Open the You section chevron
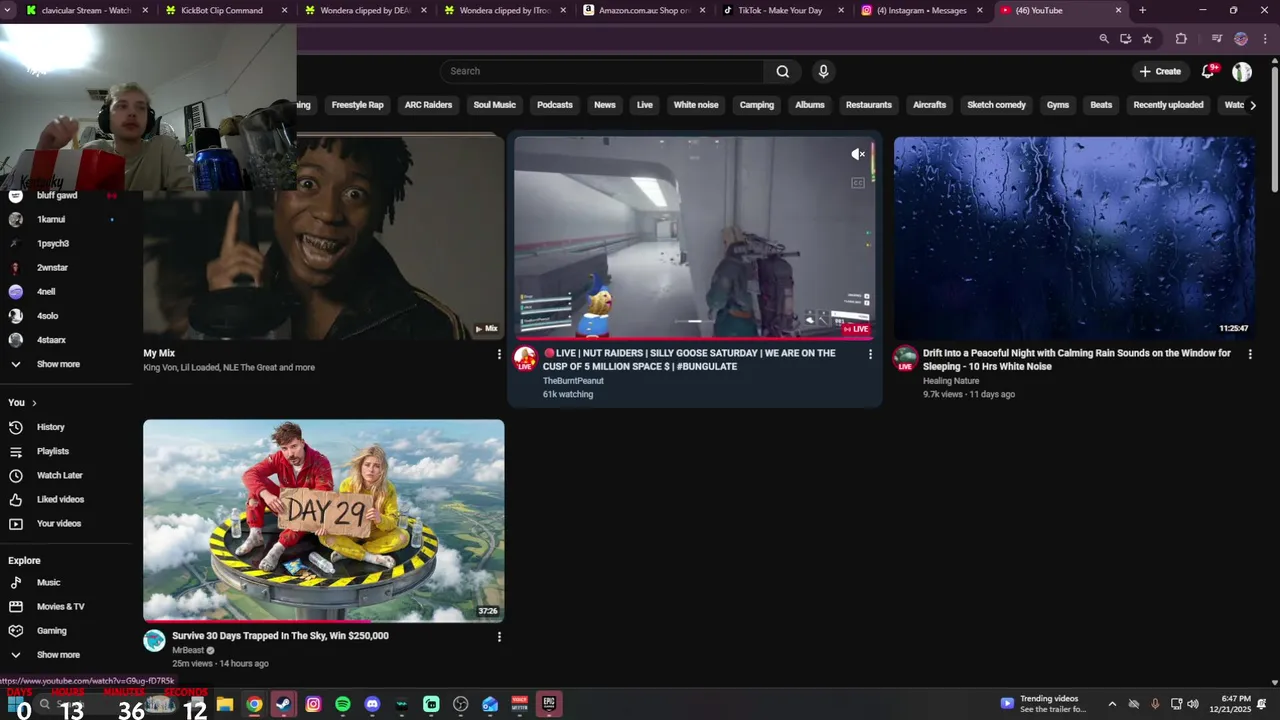Viewport: 1280px width, 720px height. pyautogui.click(x=34, y=403)
